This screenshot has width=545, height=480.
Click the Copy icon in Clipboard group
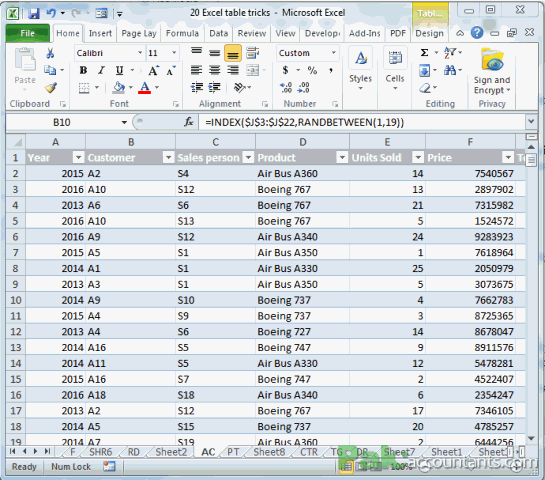pos(50,70)
